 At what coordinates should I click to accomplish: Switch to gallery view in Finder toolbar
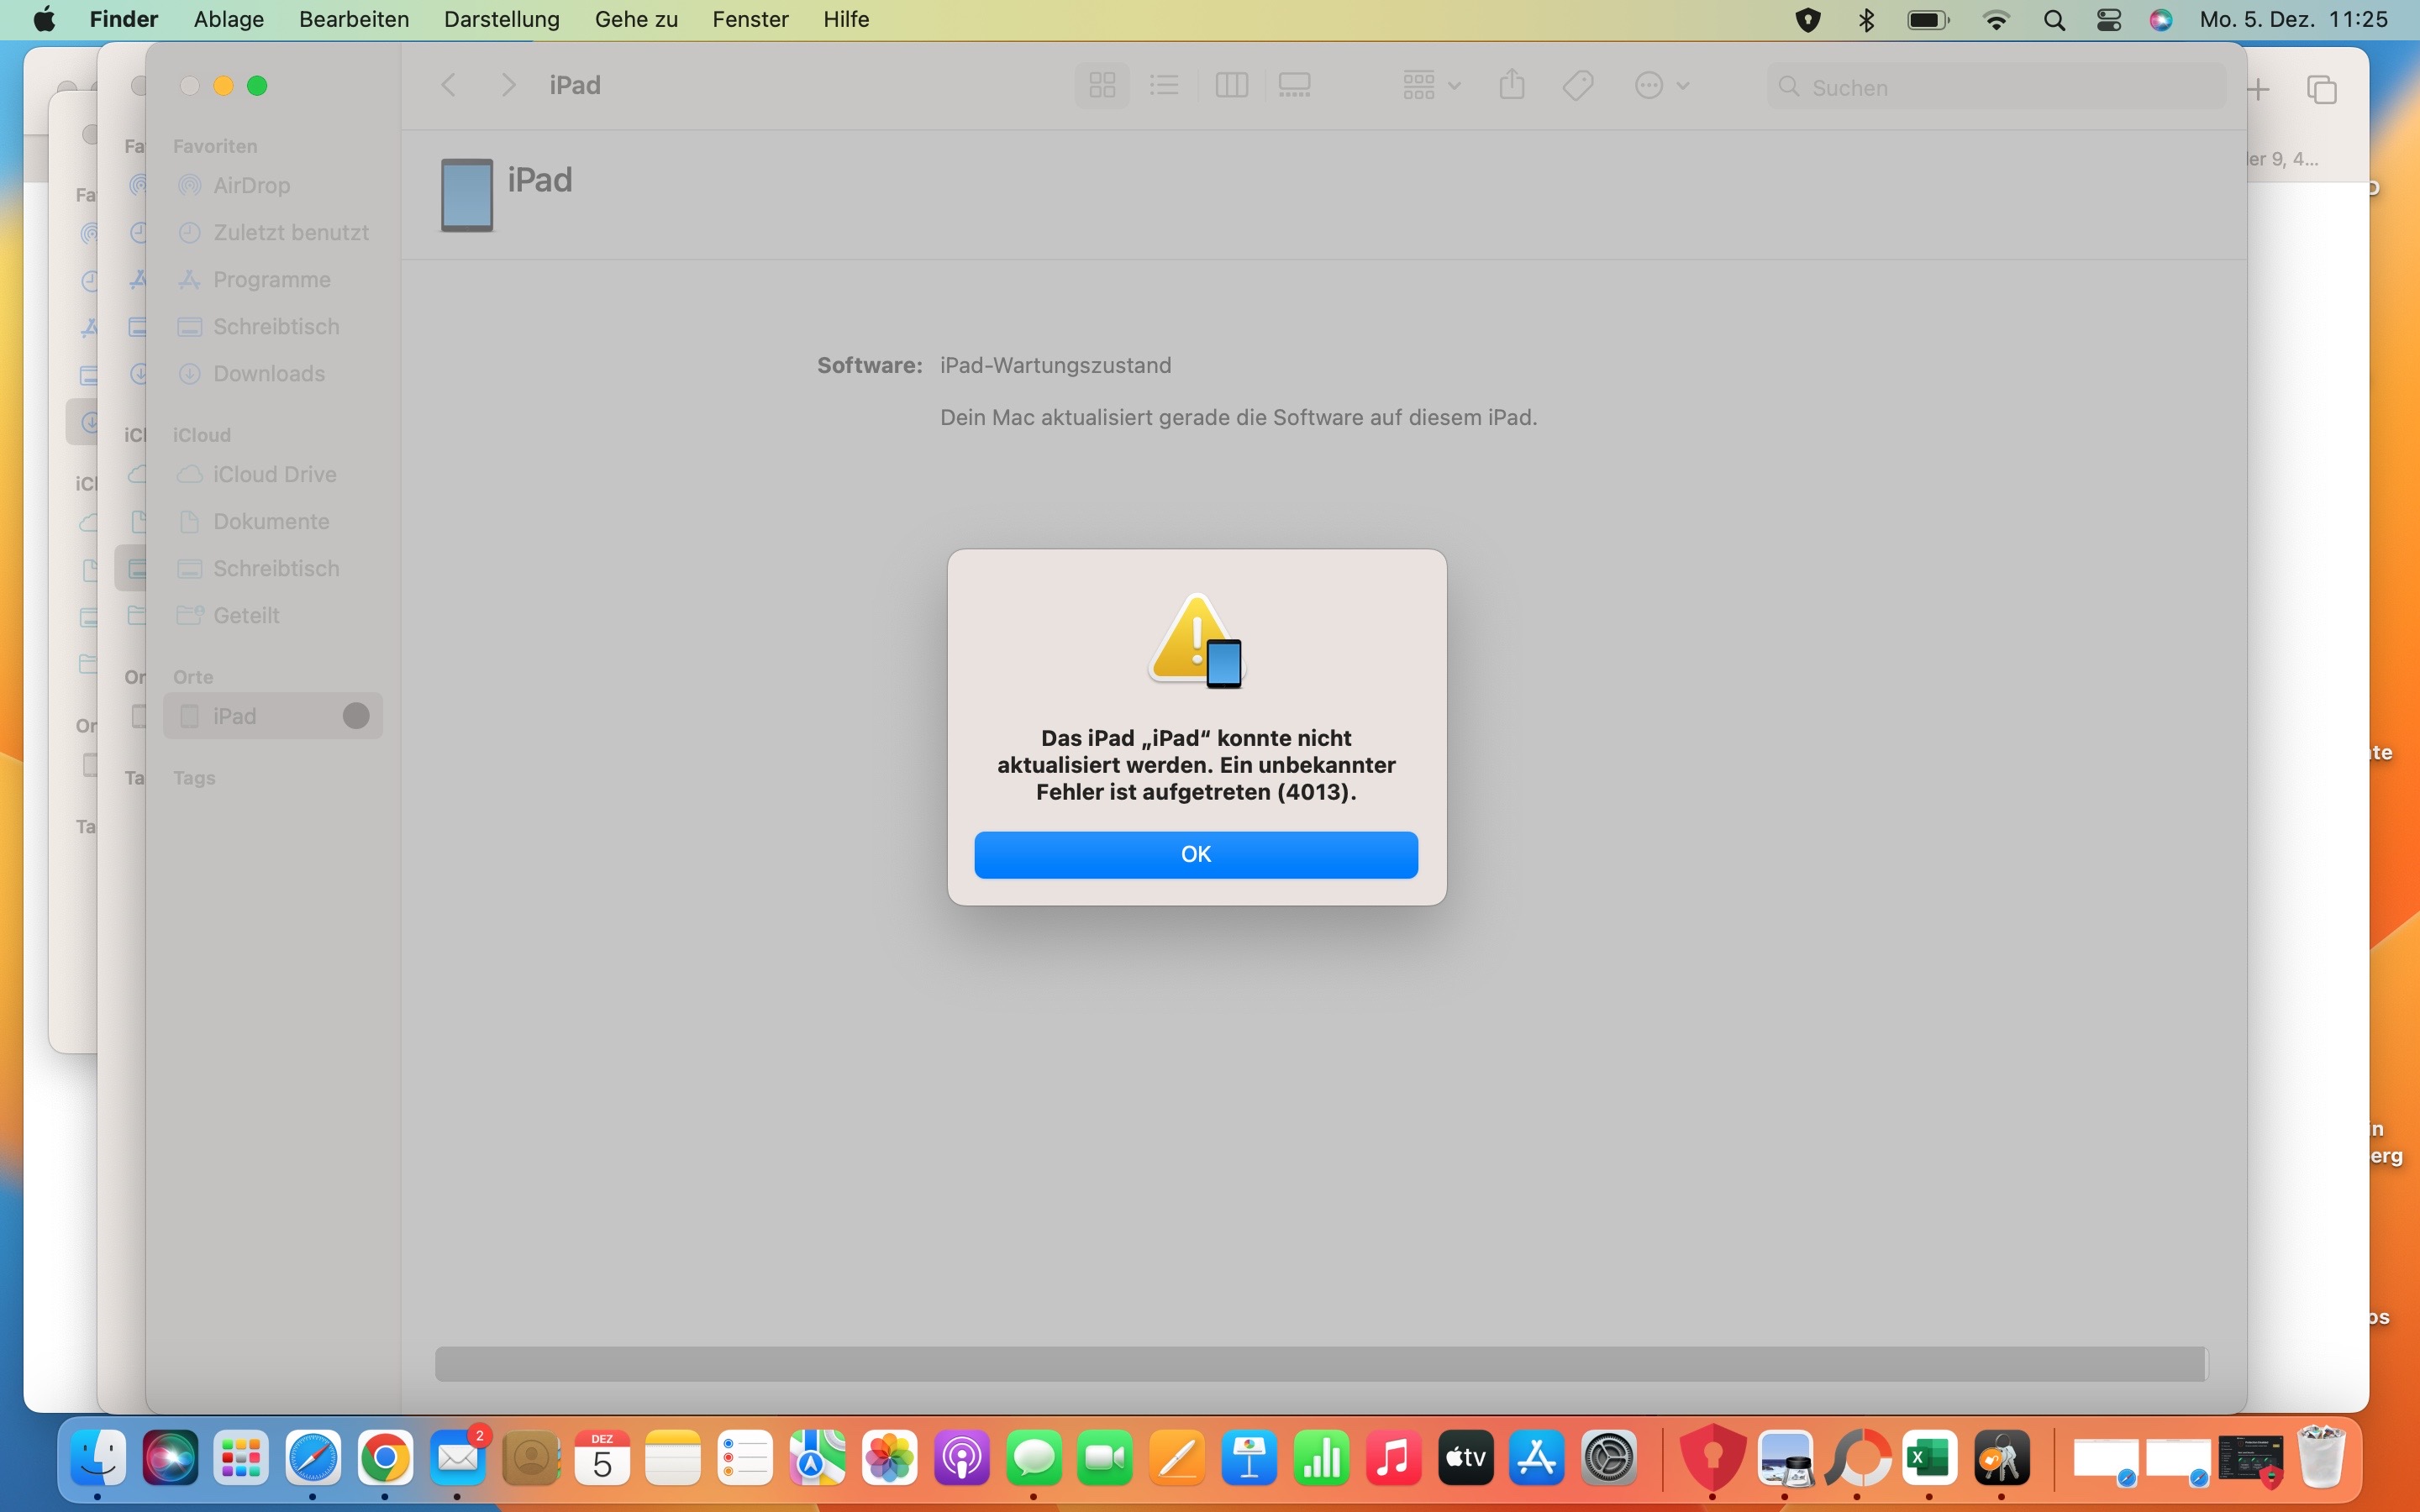1294,86
